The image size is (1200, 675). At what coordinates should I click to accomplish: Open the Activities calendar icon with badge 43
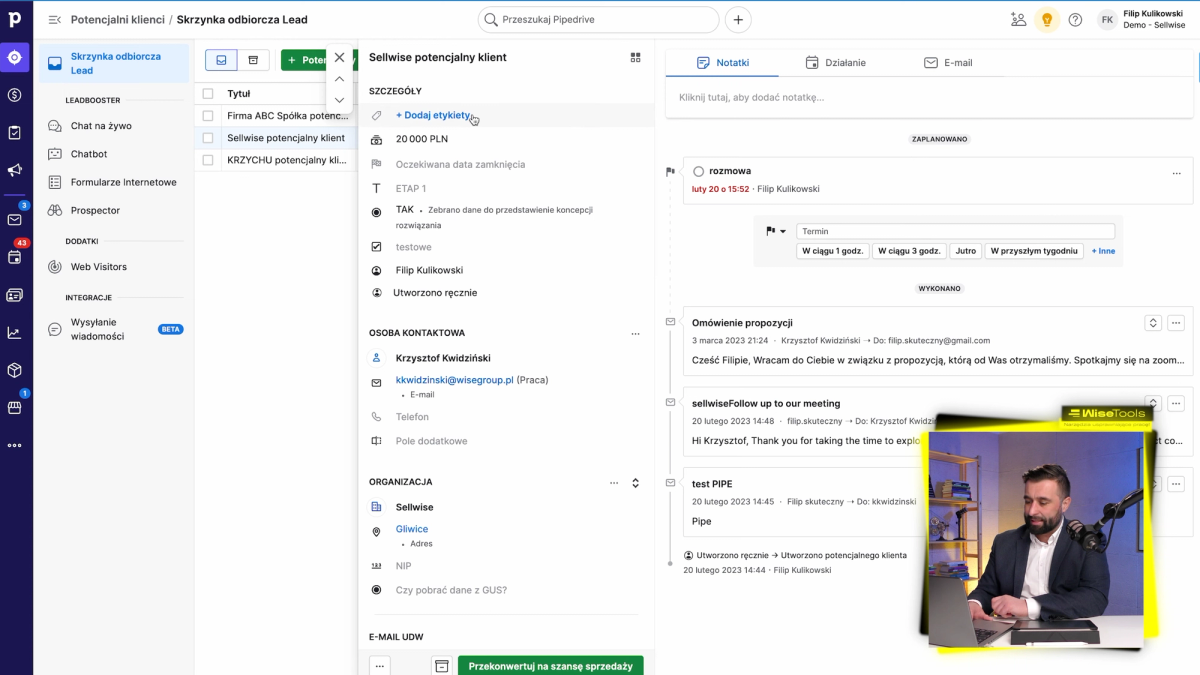(15, 257)
